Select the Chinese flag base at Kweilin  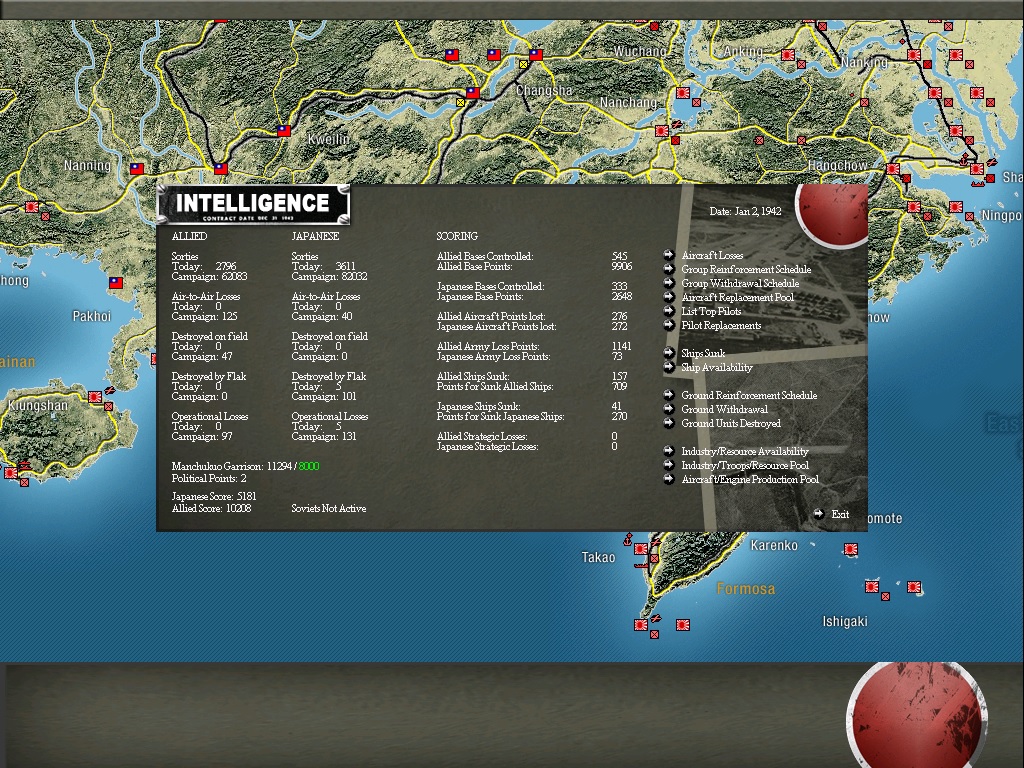pos(284,131)
